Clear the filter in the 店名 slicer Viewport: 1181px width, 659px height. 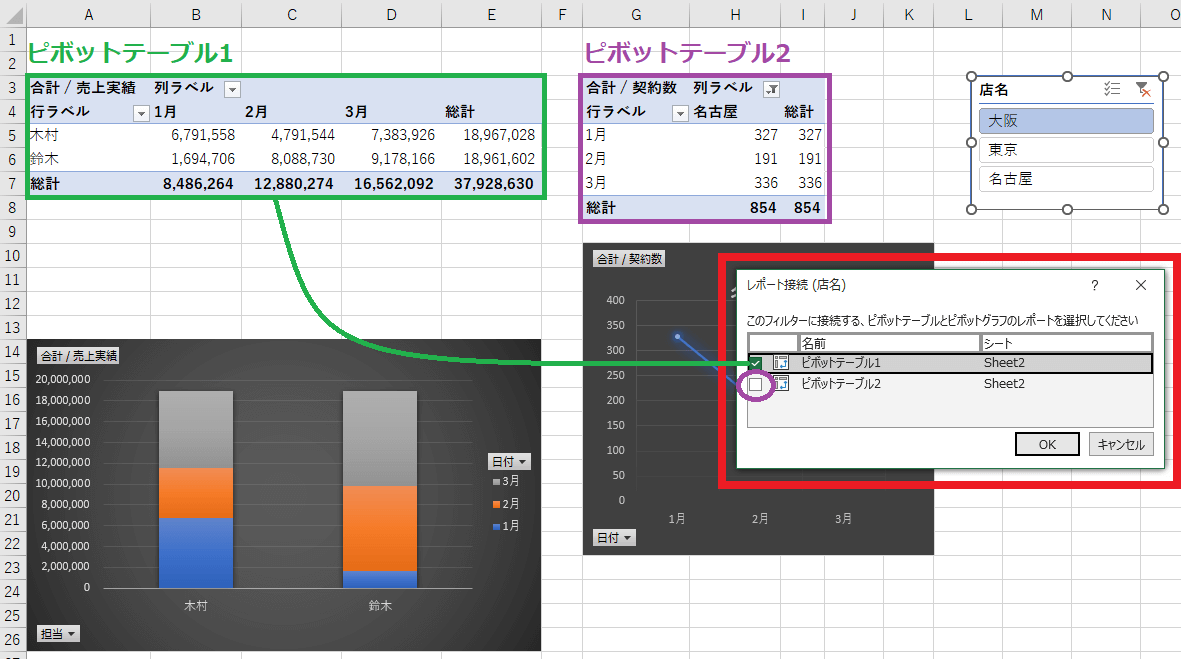(1144, 89)
